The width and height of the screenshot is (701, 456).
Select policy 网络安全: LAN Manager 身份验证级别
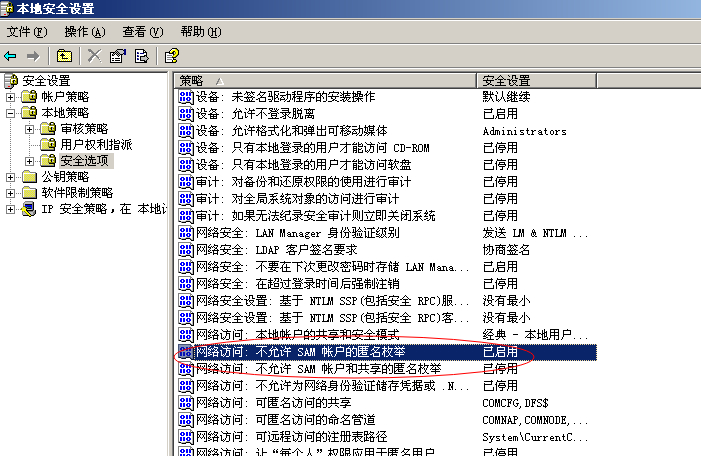[x=298, y=232]
